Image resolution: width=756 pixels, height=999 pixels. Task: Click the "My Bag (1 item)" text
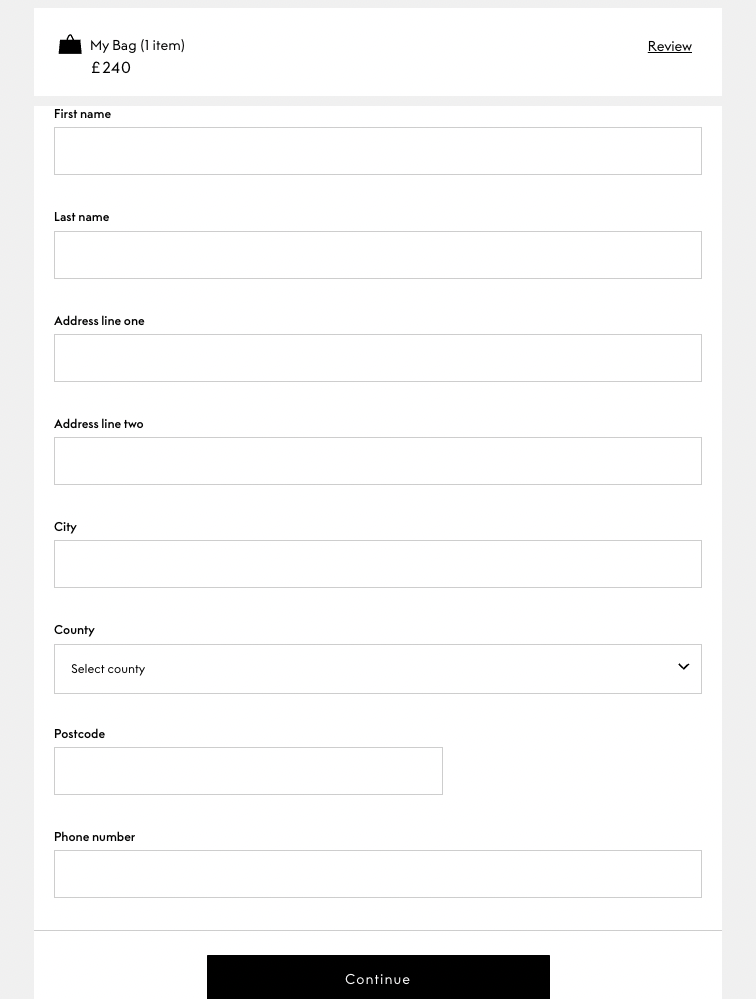point(137,45)
